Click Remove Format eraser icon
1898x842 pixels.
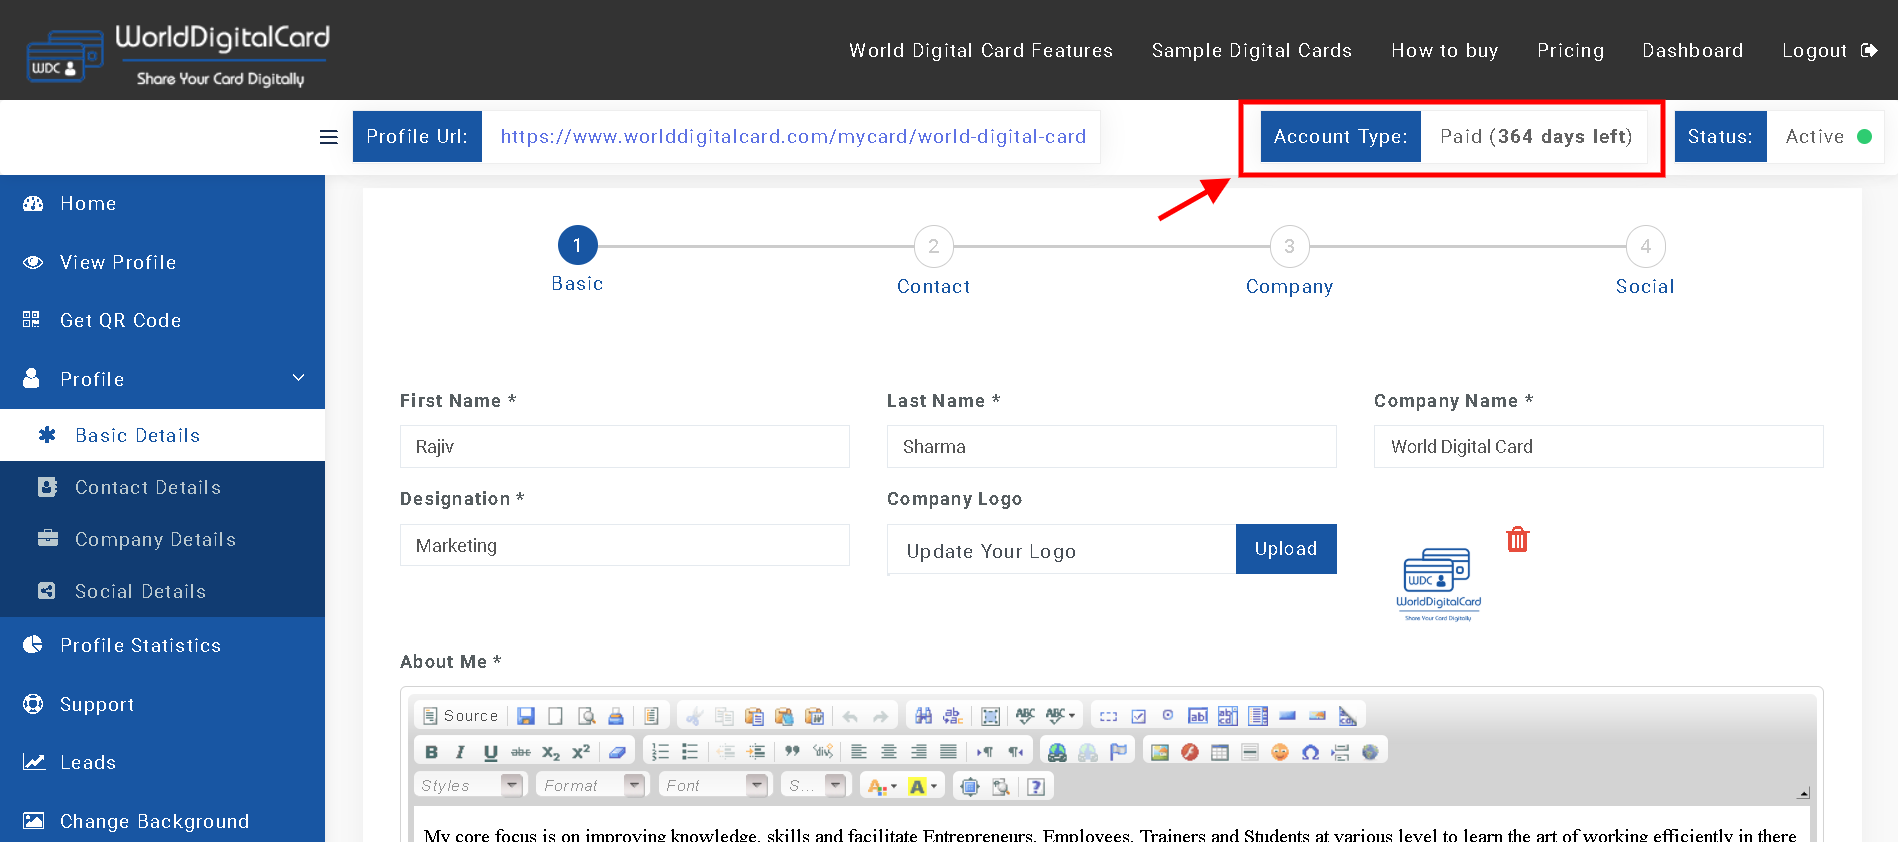(617, 752)
